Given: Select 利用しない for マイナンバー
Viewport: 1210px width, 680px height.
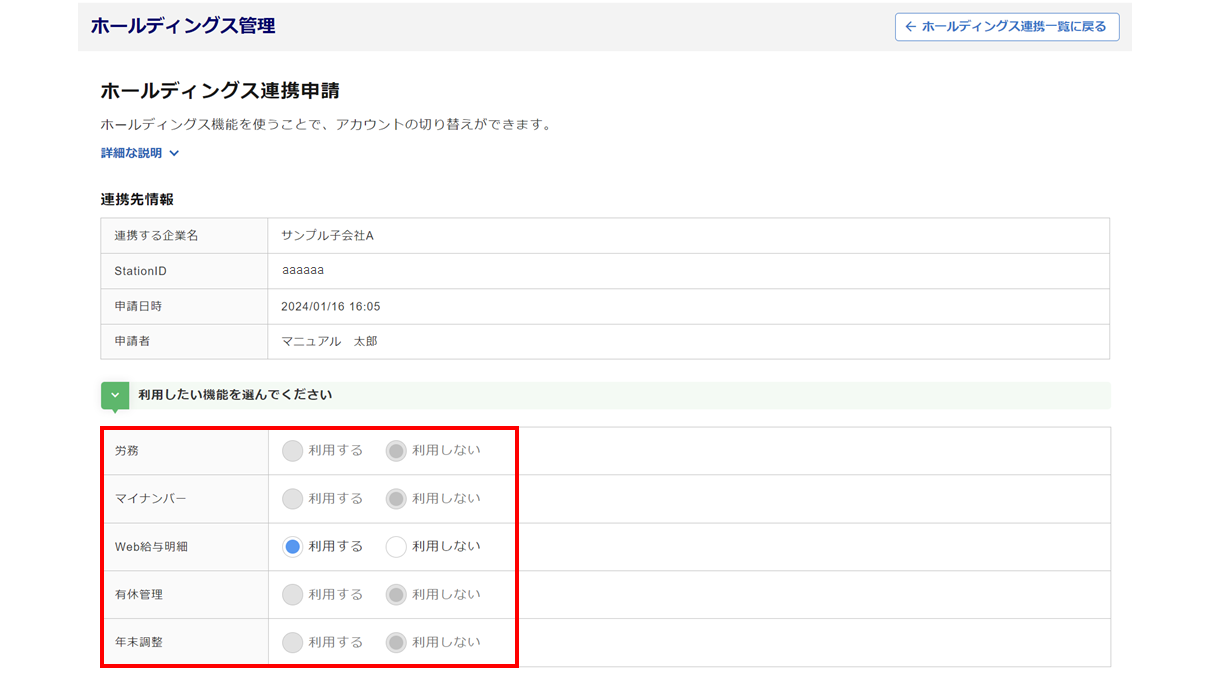Looking at the screenshot, I should 396,499.
